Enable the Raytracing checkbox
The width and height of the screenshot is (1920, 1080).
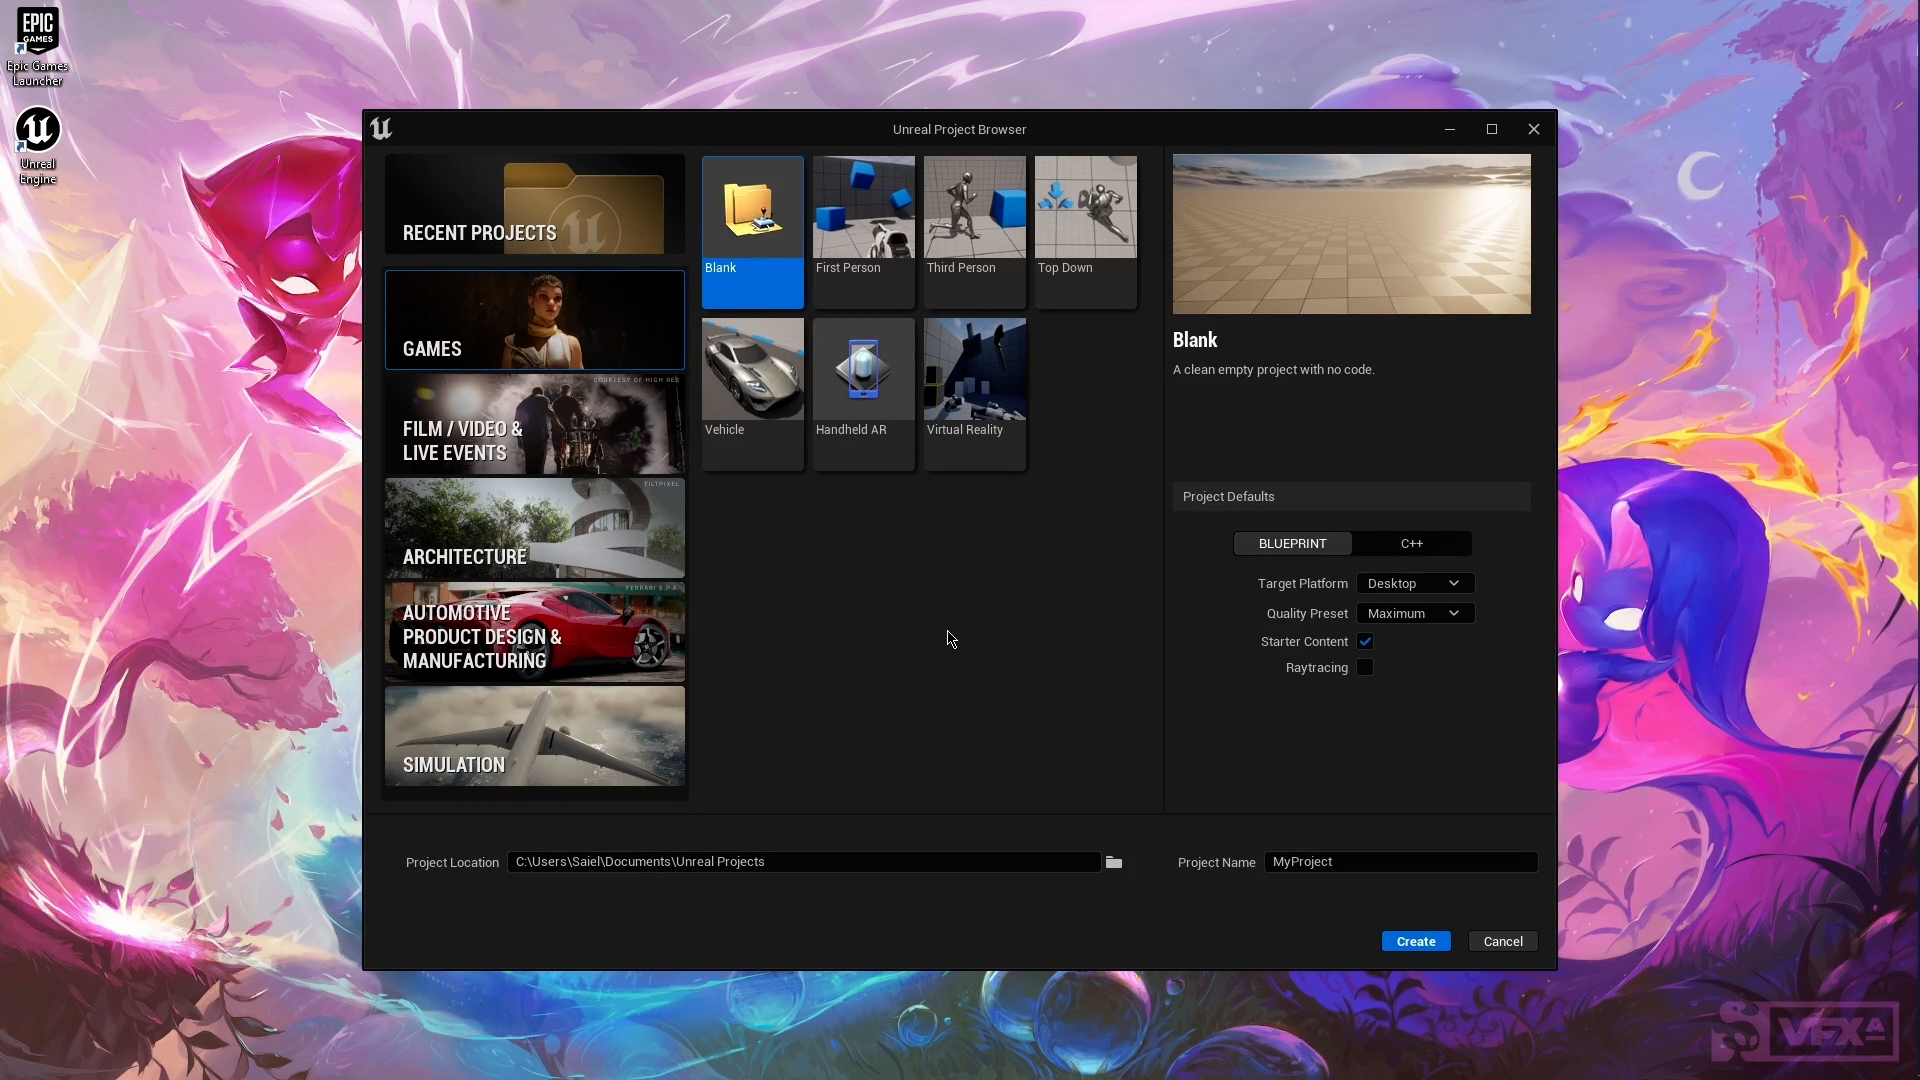[1365, 668]
